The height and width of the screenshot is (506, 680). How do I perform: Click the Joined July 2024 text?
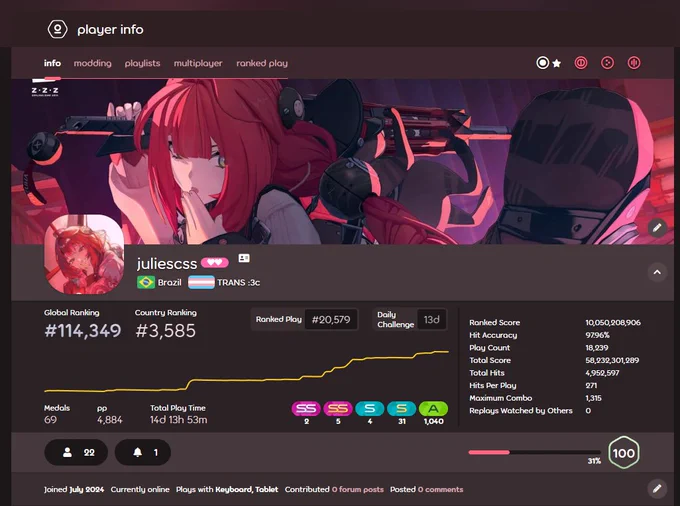(x=74, y=490)
